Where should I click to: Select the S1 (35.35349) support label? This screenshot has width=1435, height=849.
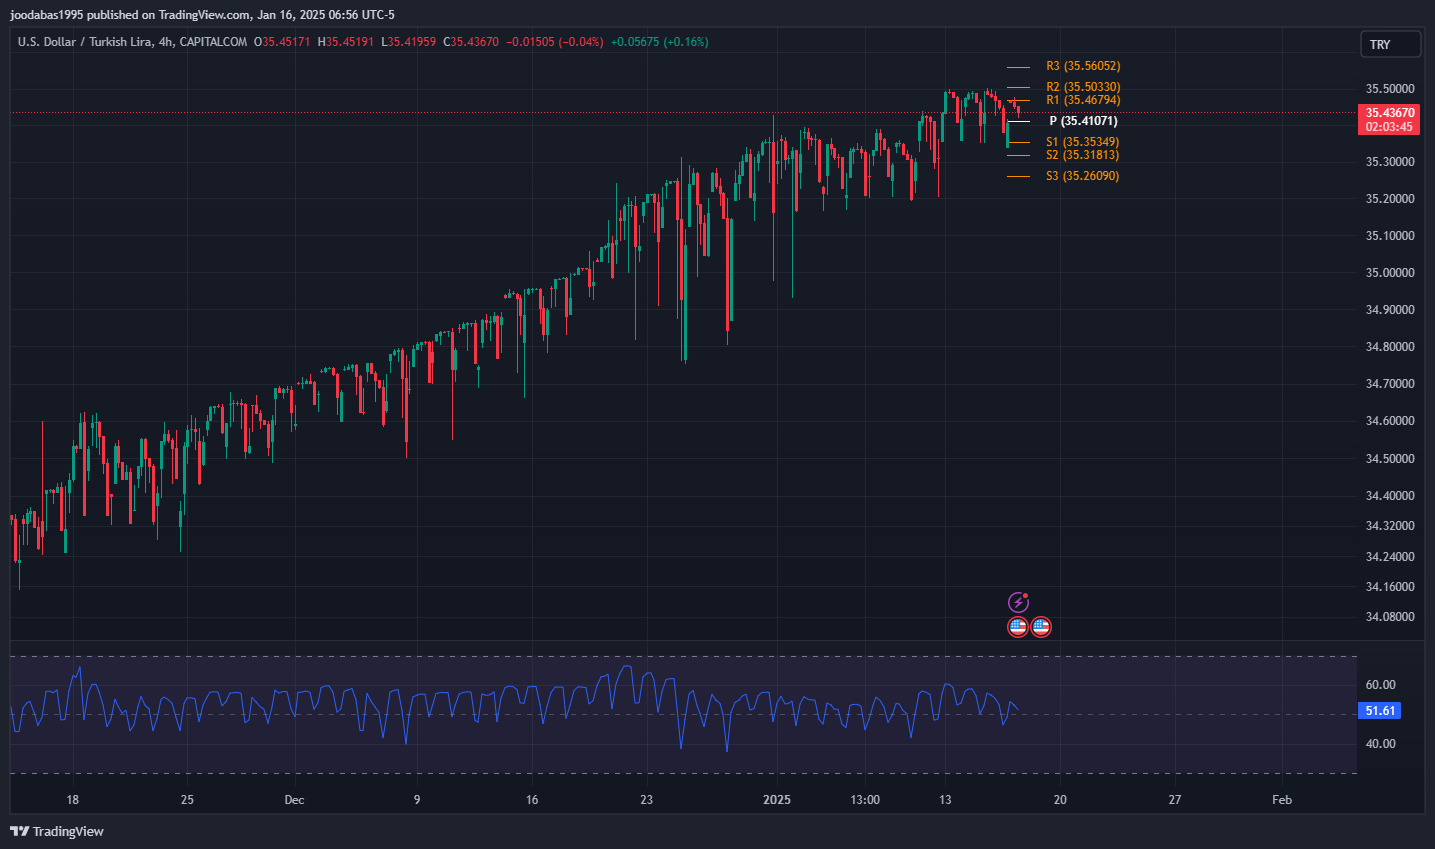(1082, 142)
